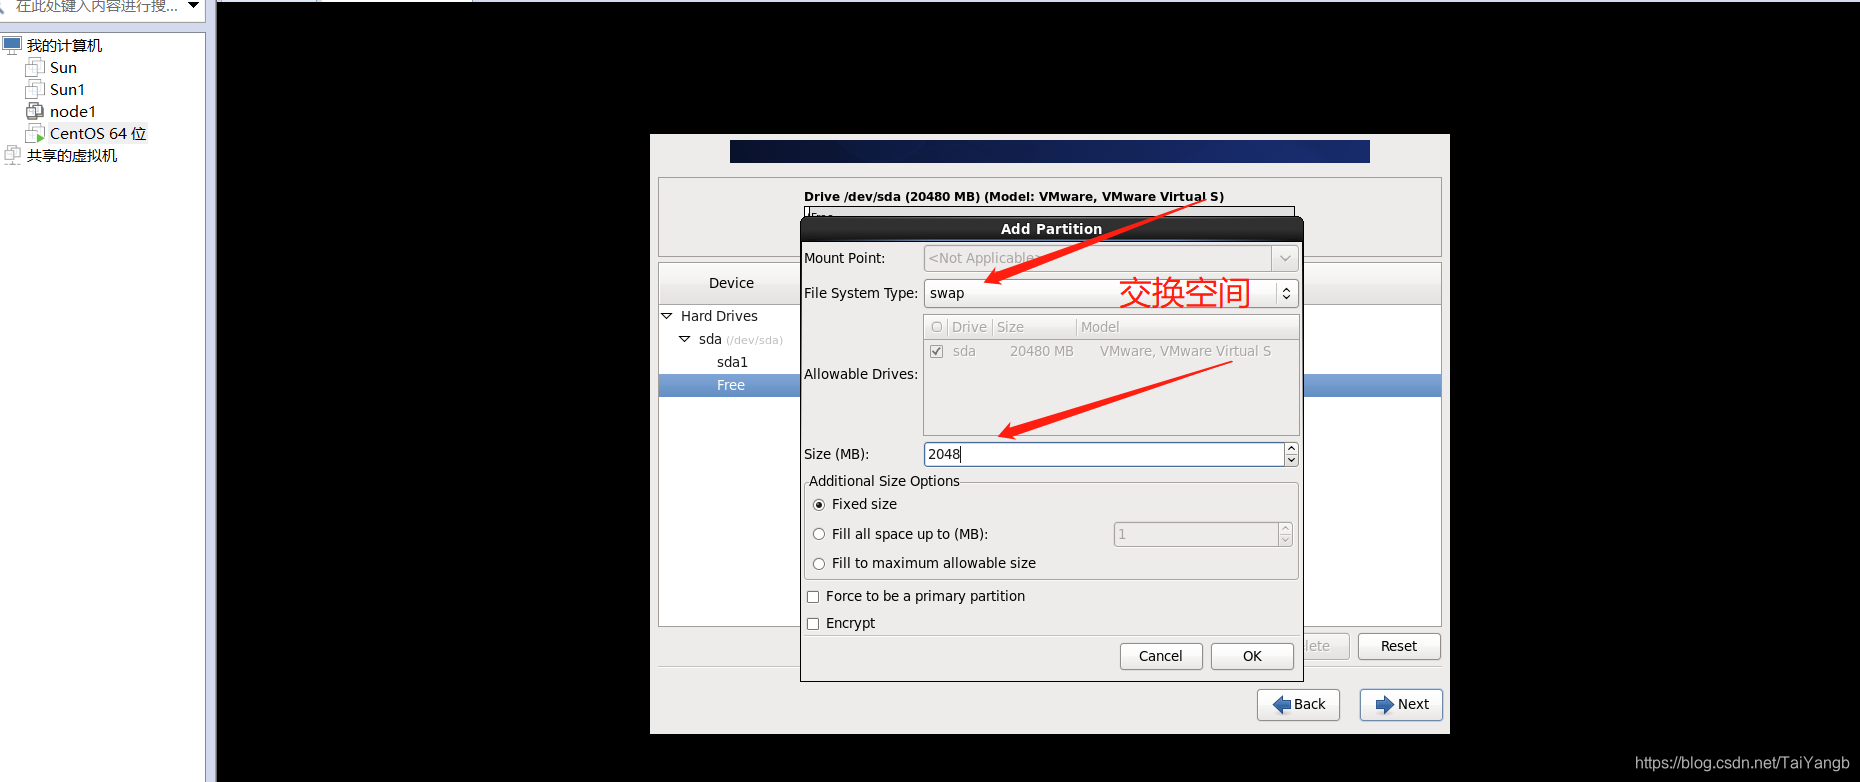Click the Size (MB) input field
The width and height of the screenshot is (1860, 782).
1104,454
